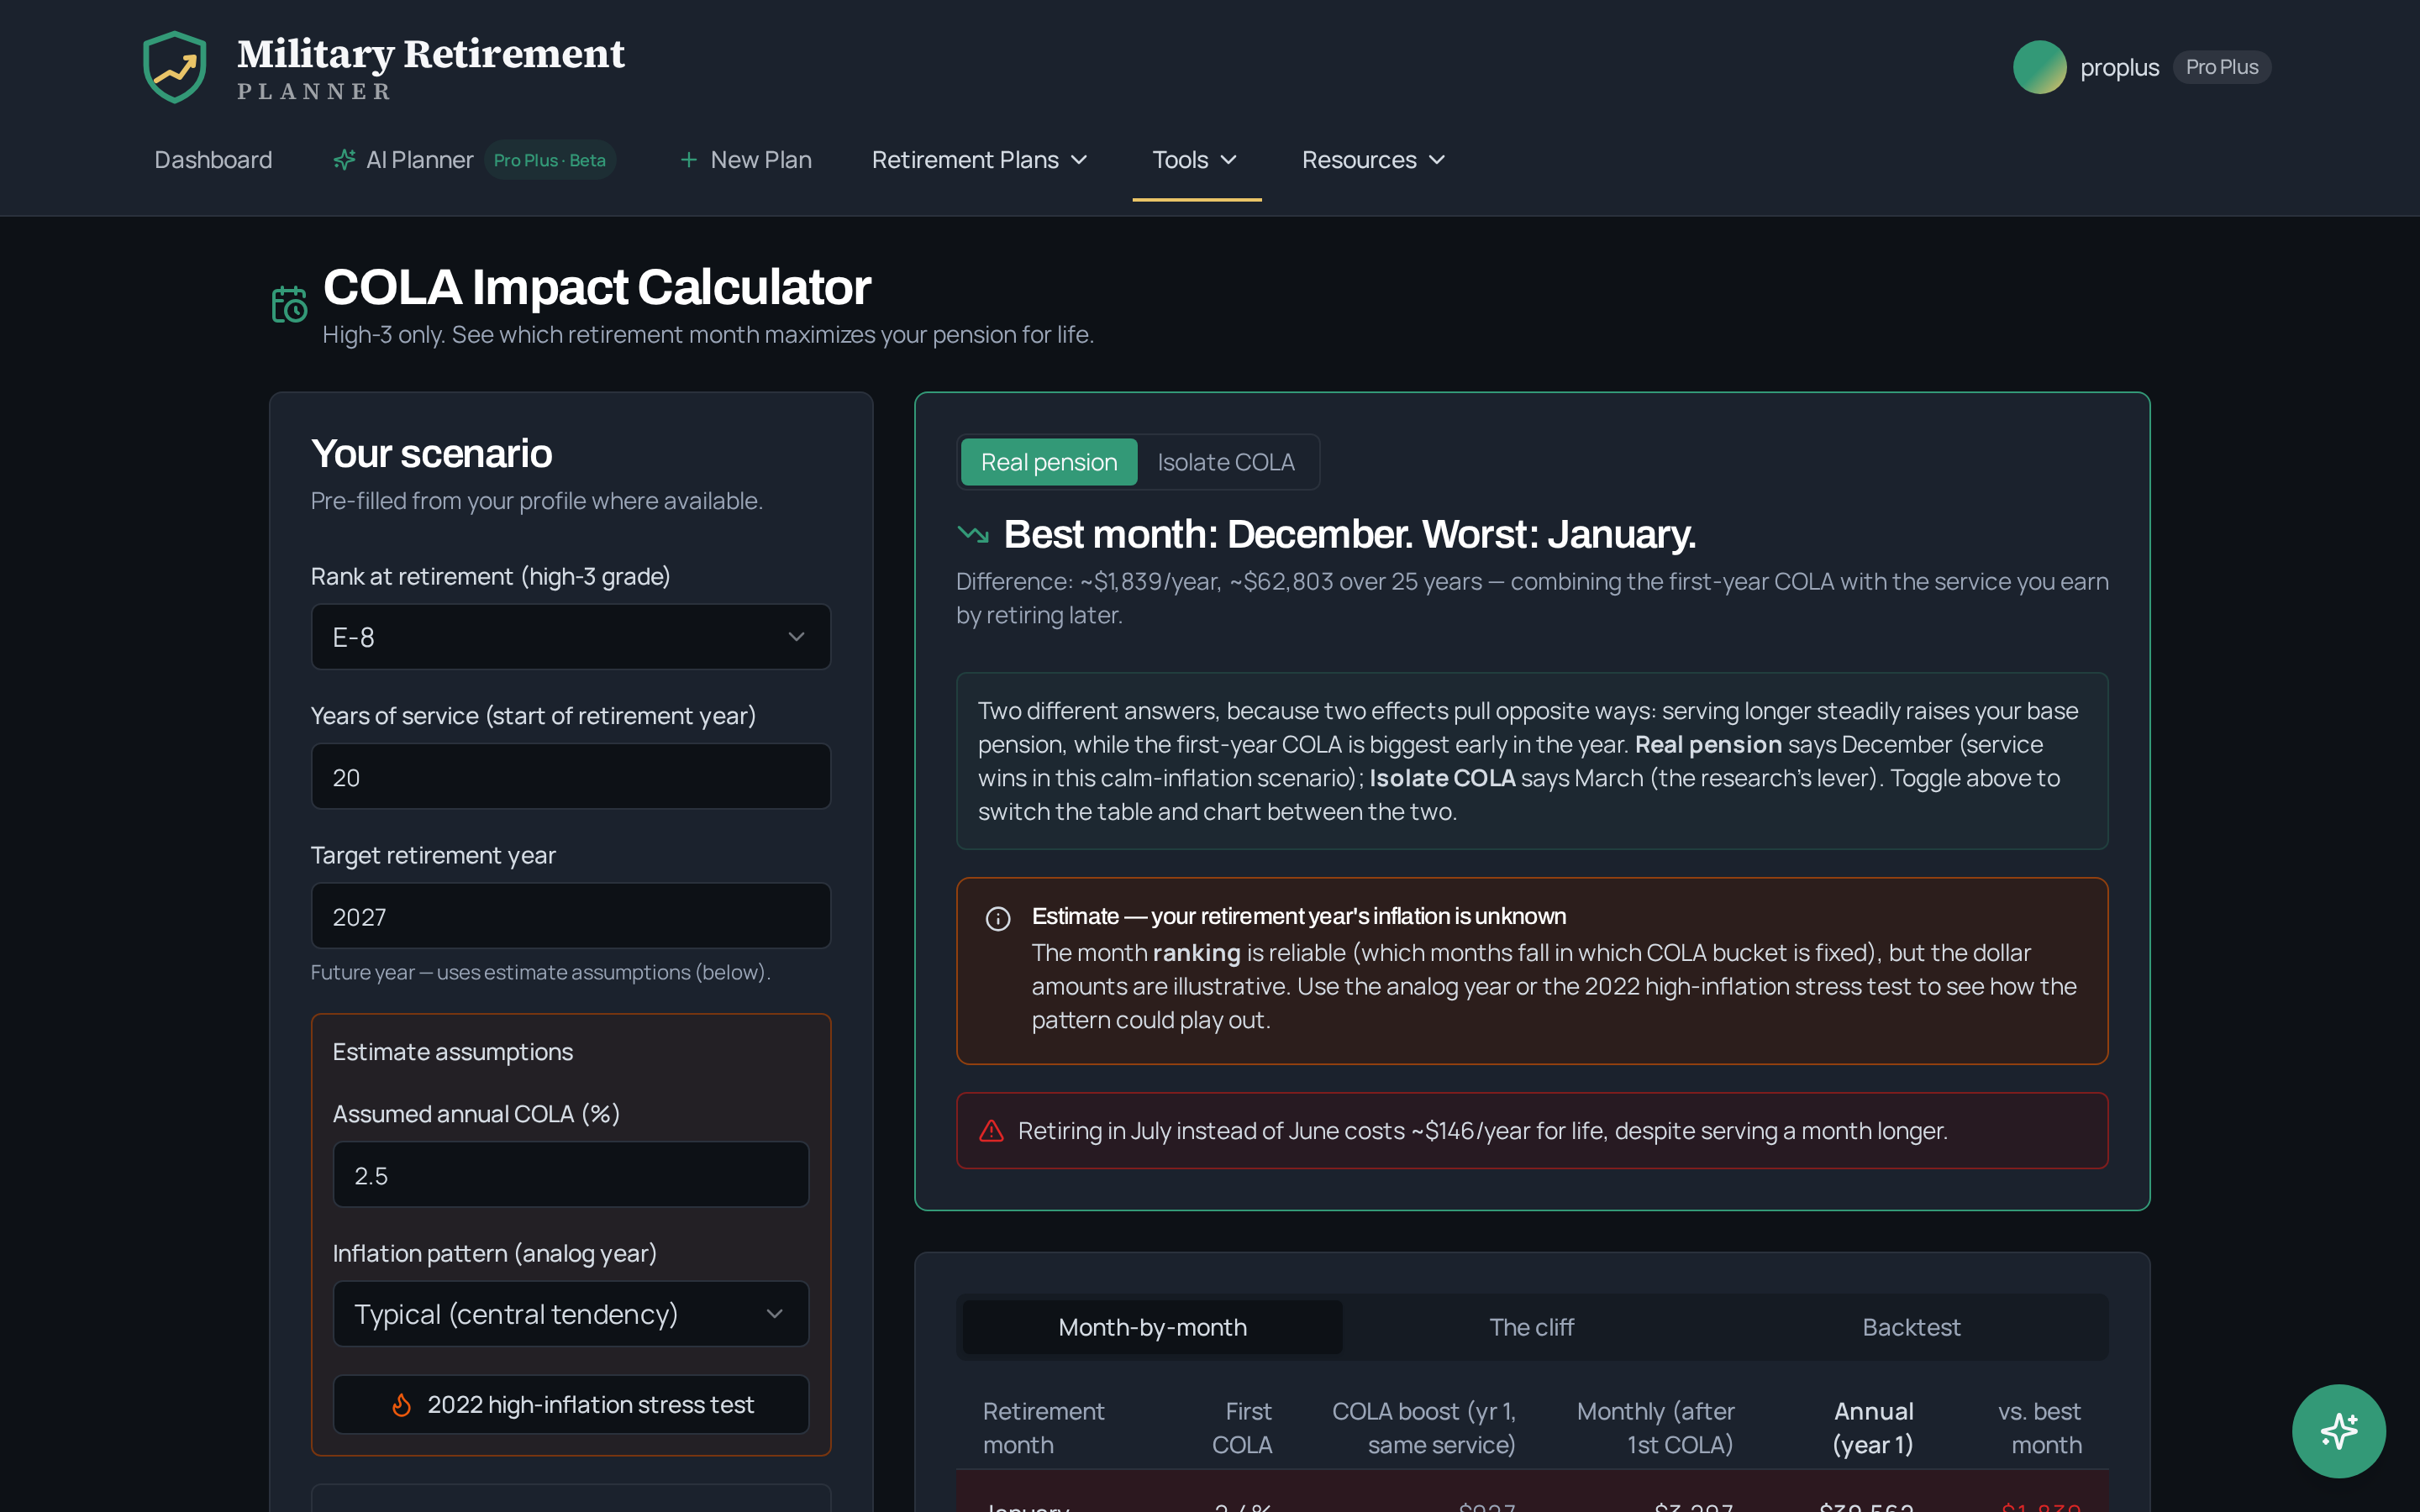Click the COLA boost column header
Screen dimensions: 2420x1512
[1424, 1428]
